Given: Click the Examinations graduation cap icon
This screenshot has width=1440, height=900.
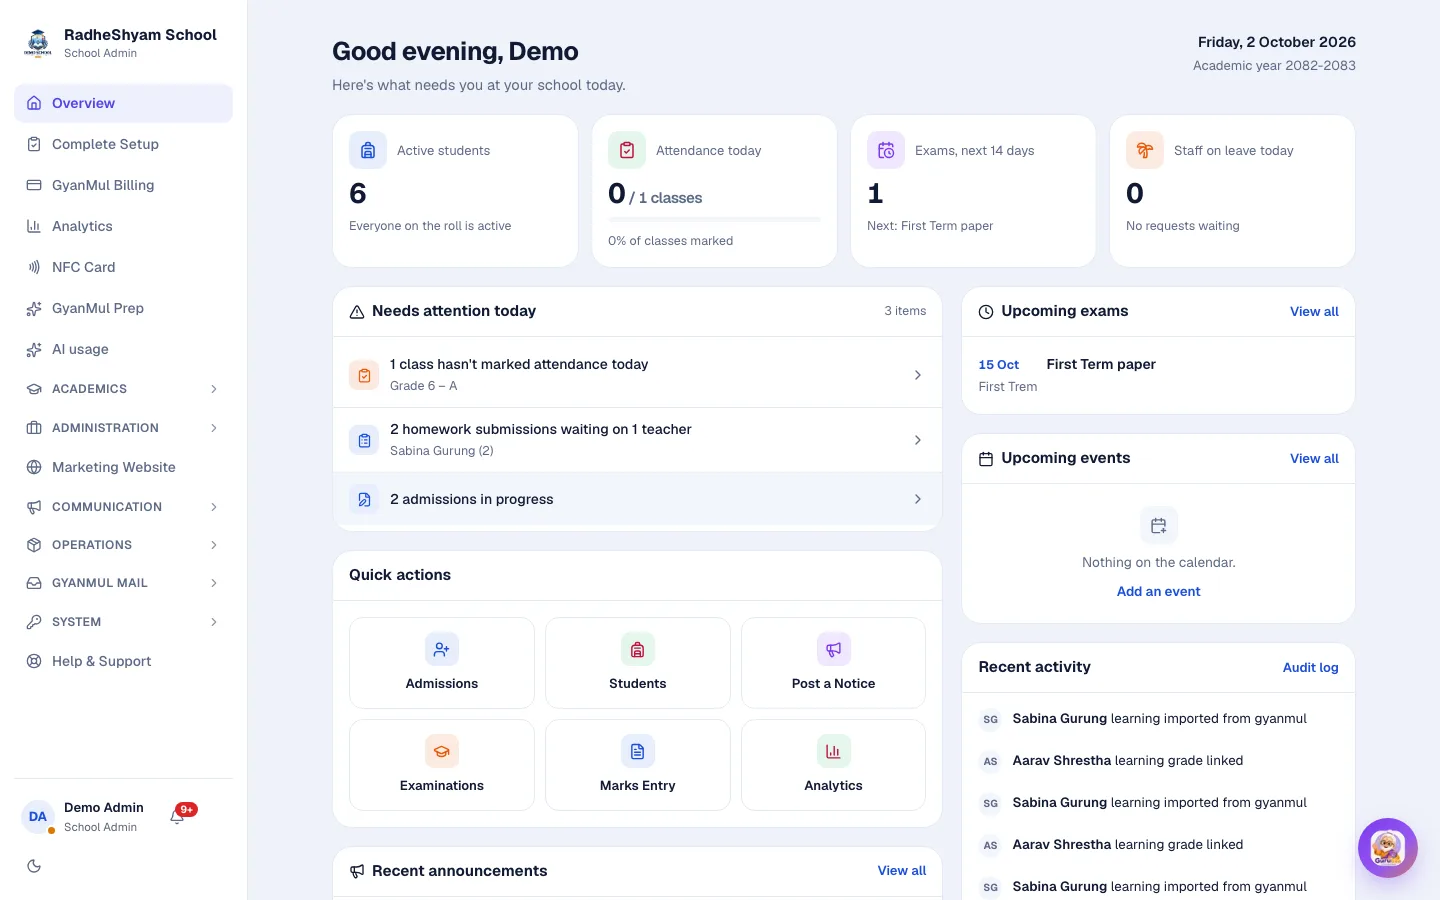Looking at the screenshot, I should (x=442, y=752).
